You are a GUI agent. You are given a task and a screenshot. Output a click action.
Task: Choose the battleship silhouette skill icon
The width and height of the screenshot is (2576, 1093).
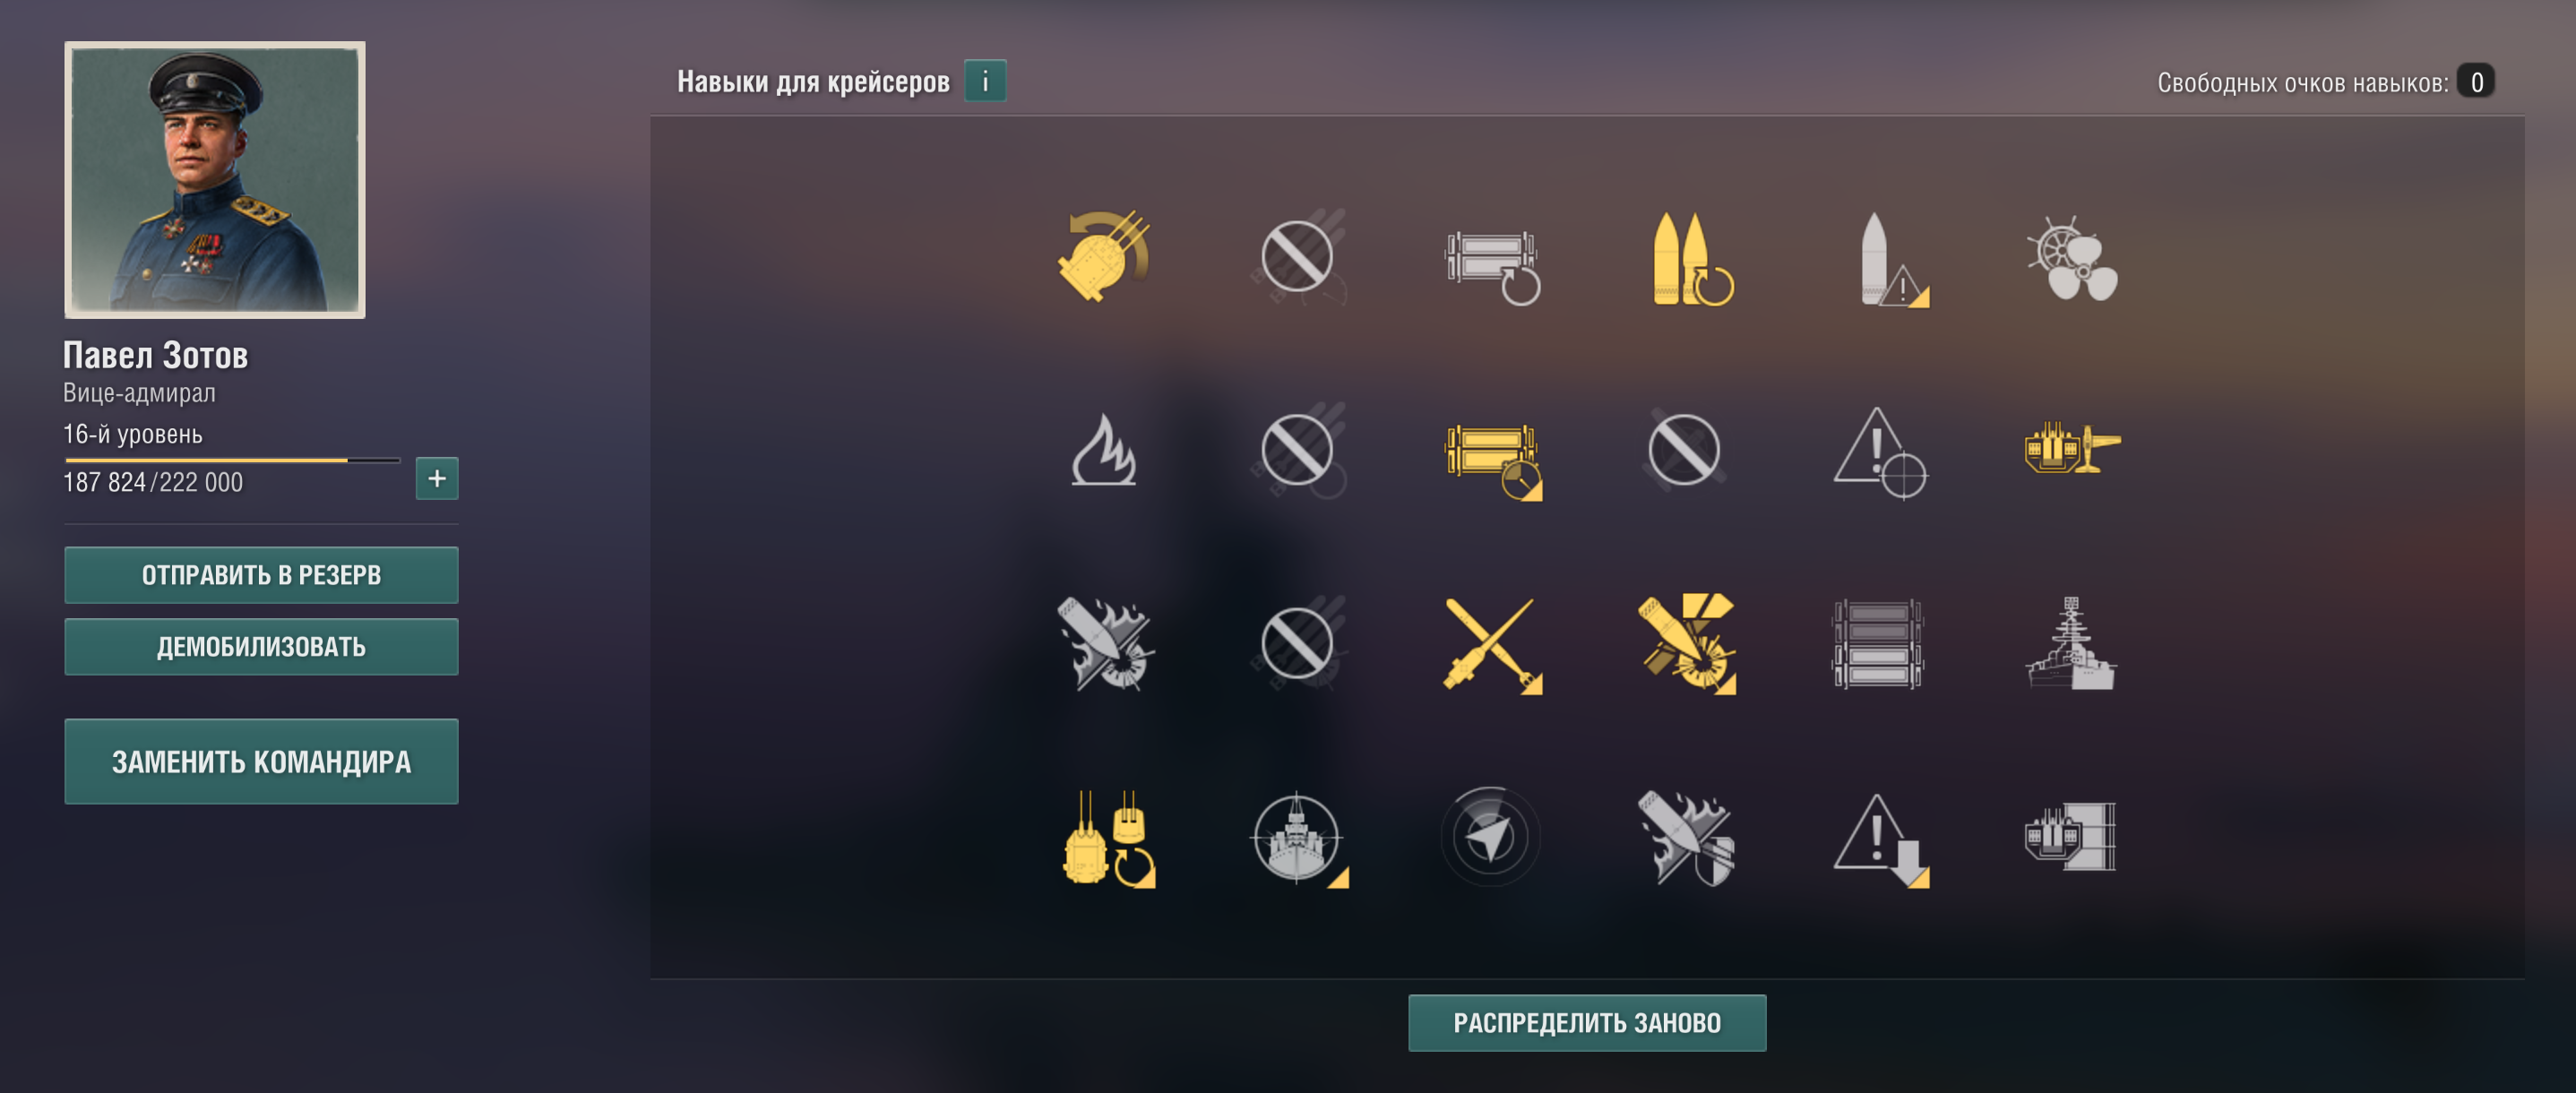(2070, 643)
